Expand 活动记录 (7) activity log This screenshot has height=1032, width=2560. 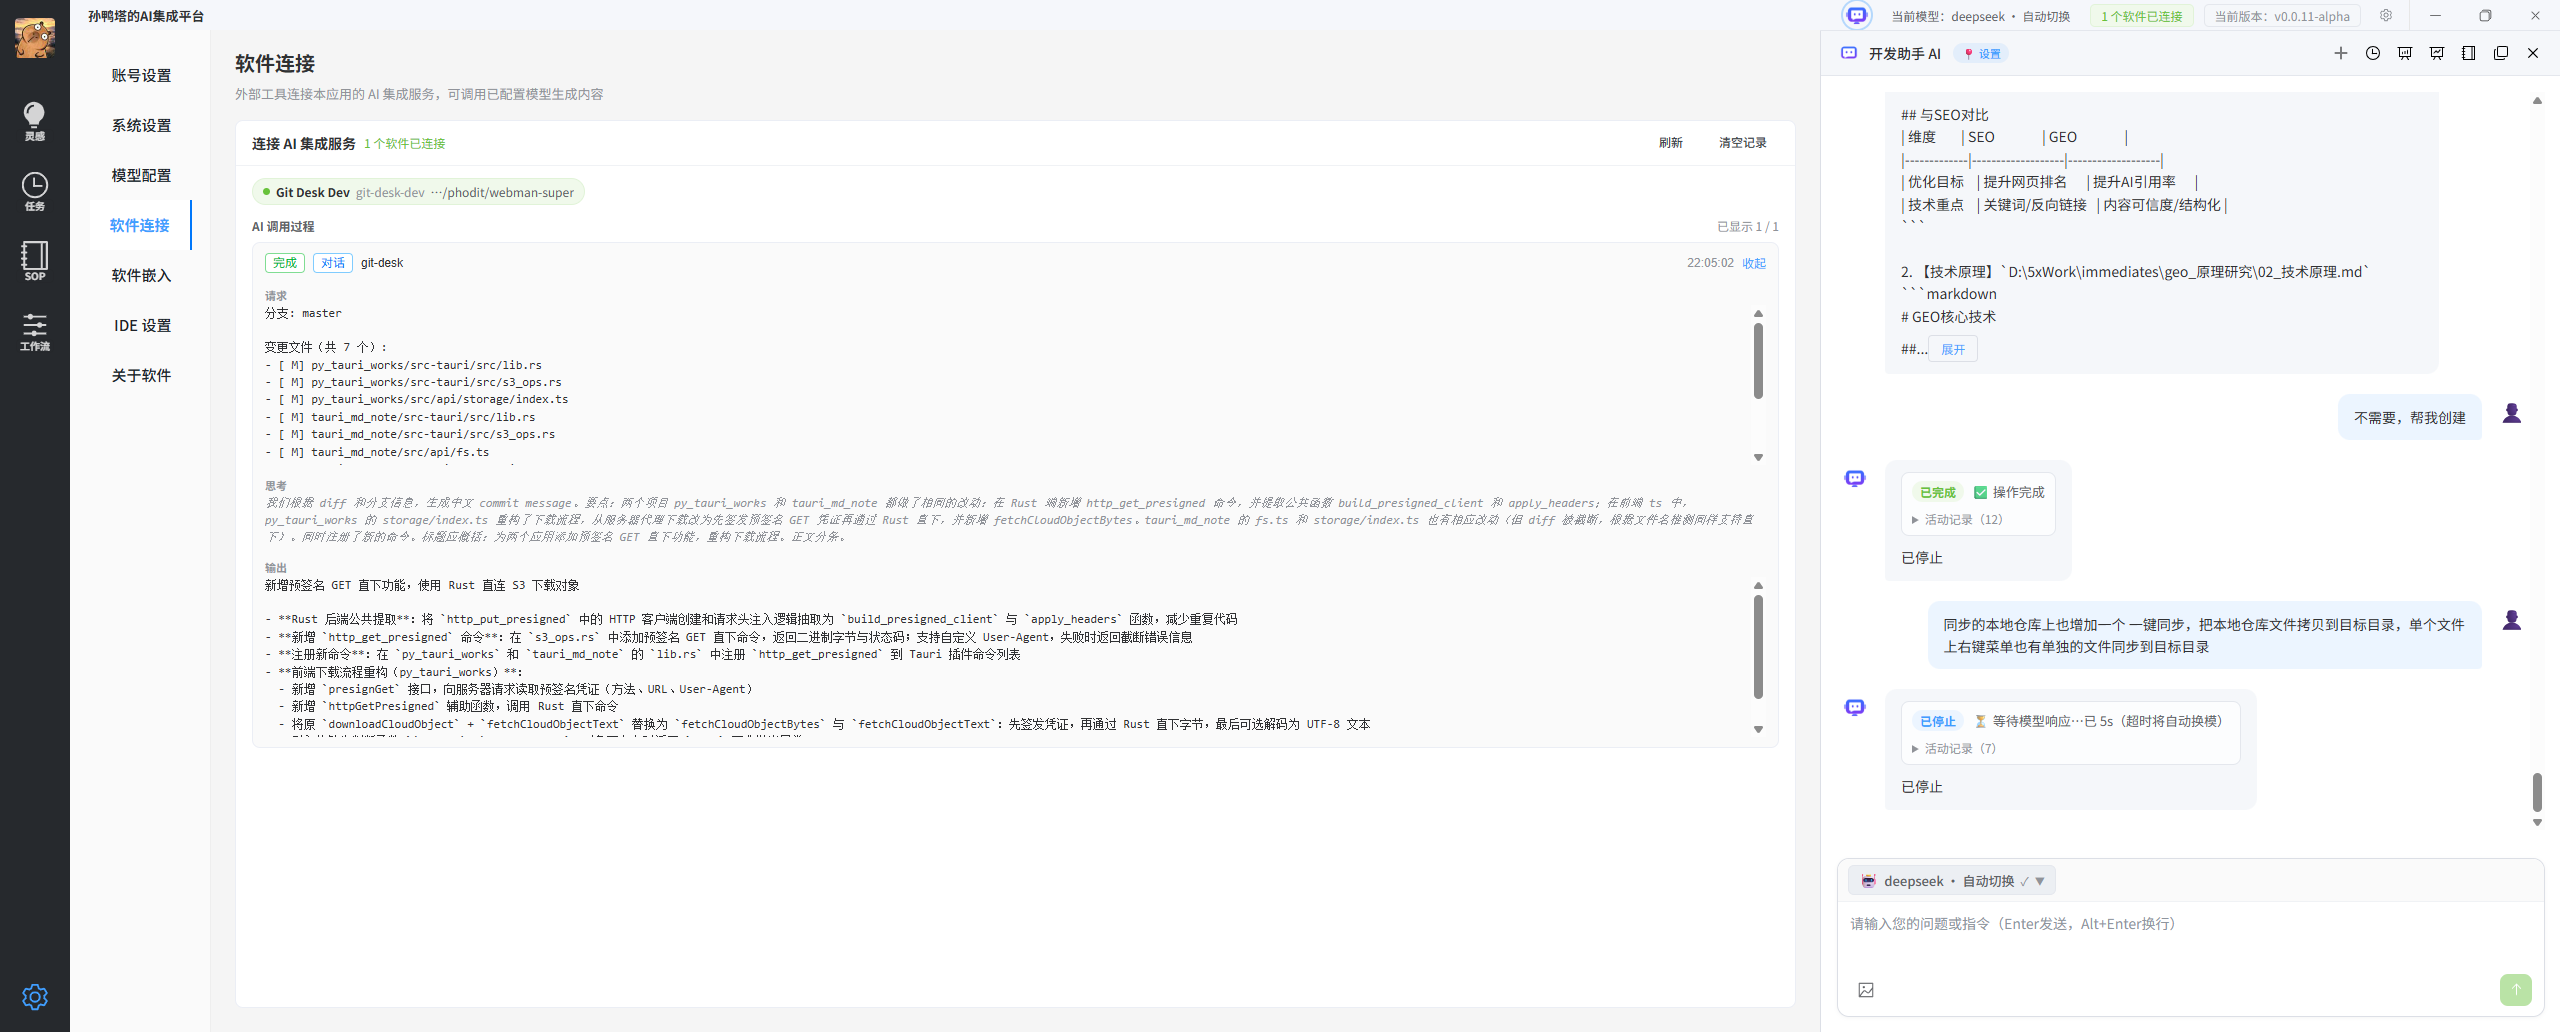(1954, 749)
